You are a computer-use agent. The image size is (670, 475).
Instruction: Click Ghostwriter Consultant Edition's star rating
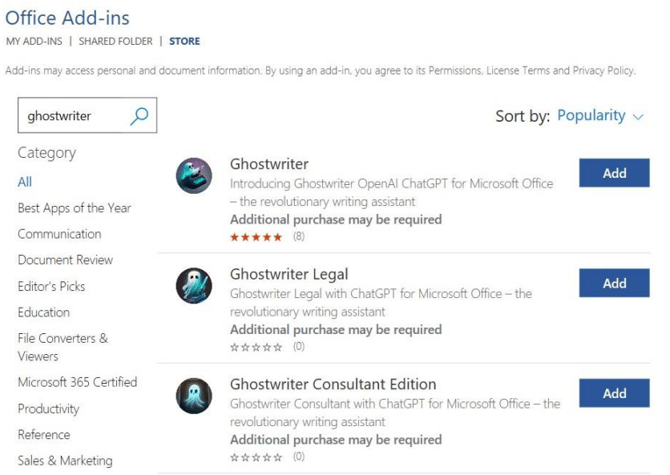256,457
